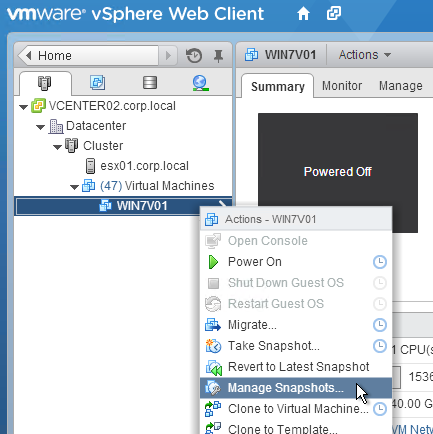Viewport: 433px width, 434px height.
Task: Open the Manage tab
Action: (401, 86)
